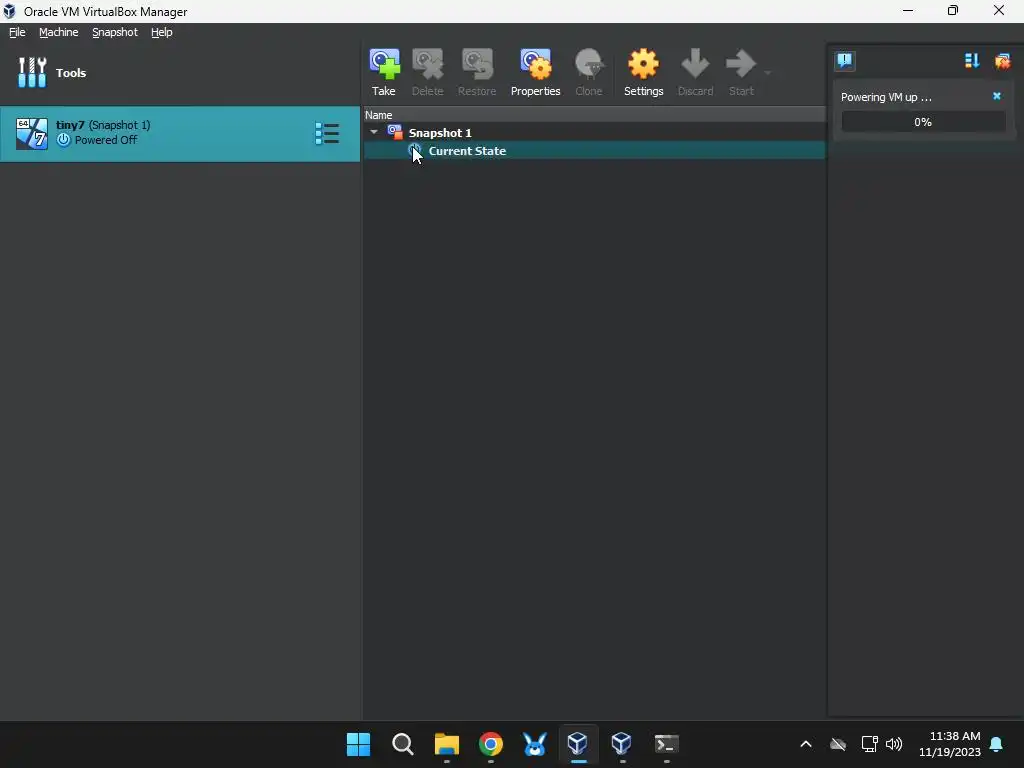
Task: Click the Powered Off status text
Action: click(106, 140)
